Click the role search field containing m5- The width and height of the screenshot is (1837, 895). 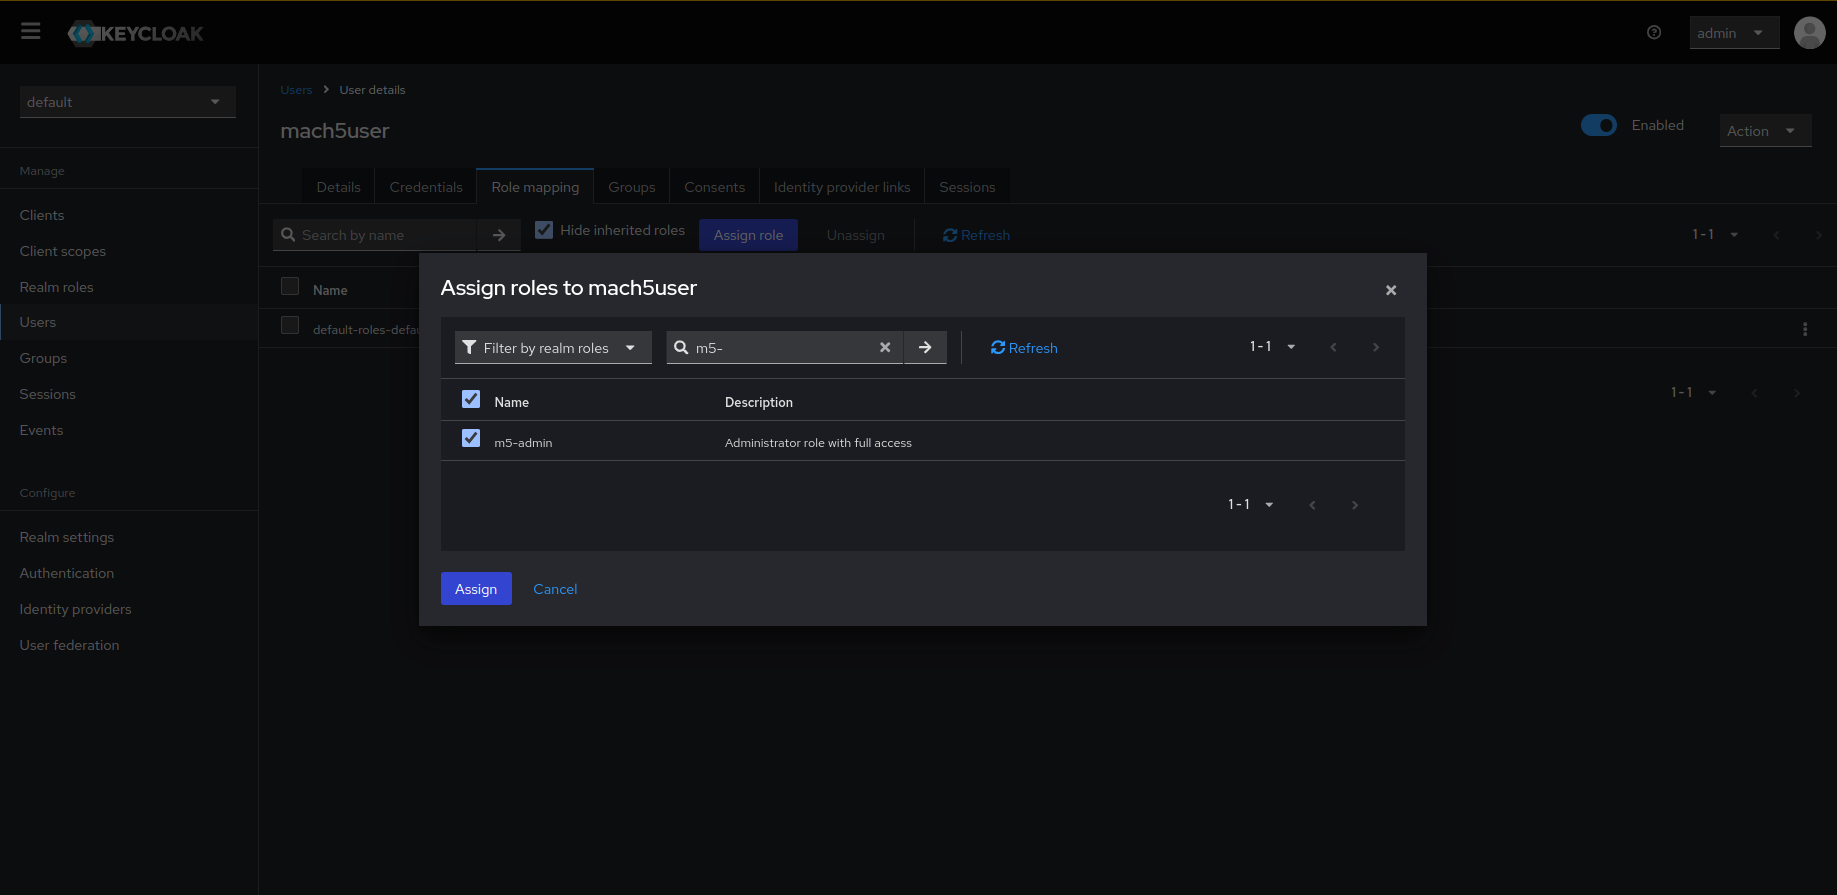click(x=780, y=348)
